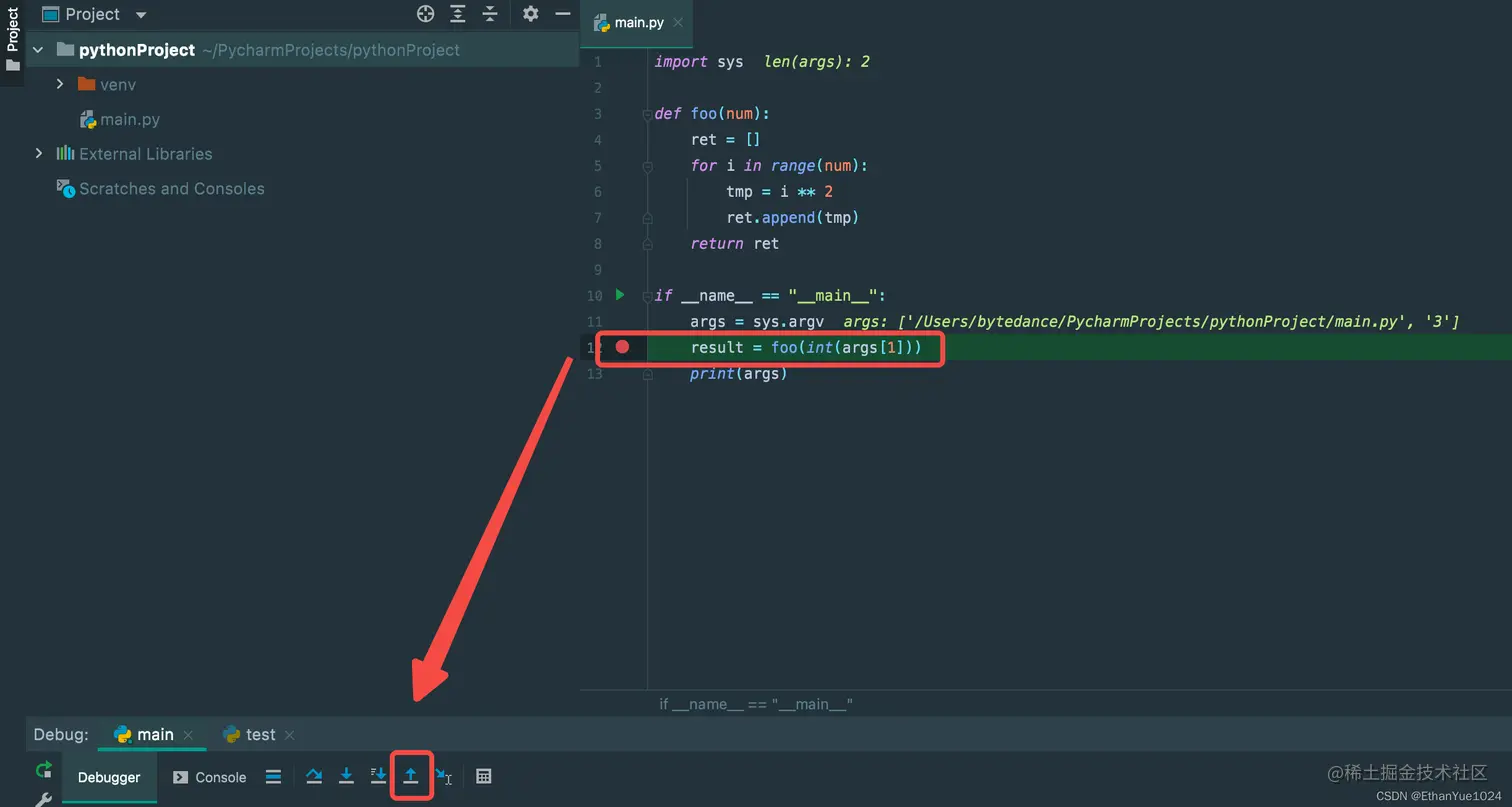The height and width of the screenshot is (807, 1512).
Task: Collapse the pythonProject root folder
Action: click(38, 50)
